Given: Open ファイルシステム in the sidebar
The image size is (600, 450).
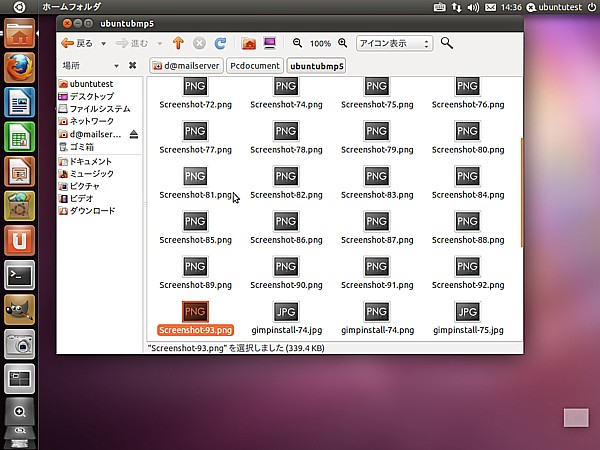Looking at the screenshot, I should (x=95, y=109).
